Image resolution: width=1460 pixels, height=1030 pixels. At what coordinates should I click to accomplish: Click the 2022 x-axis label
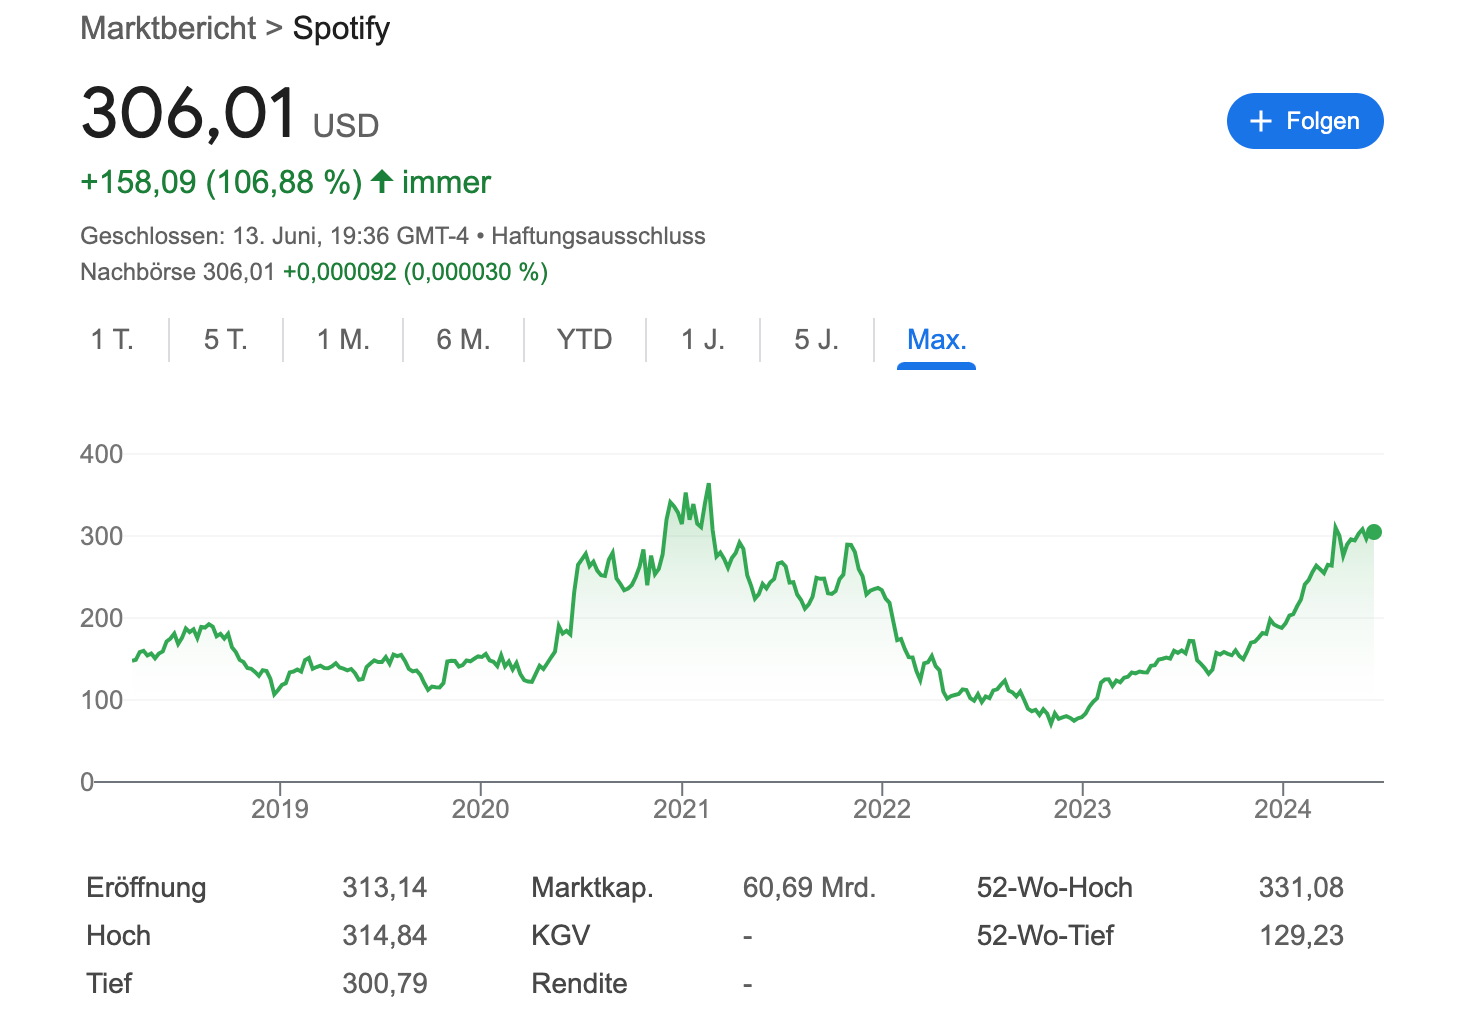(882, 809)
